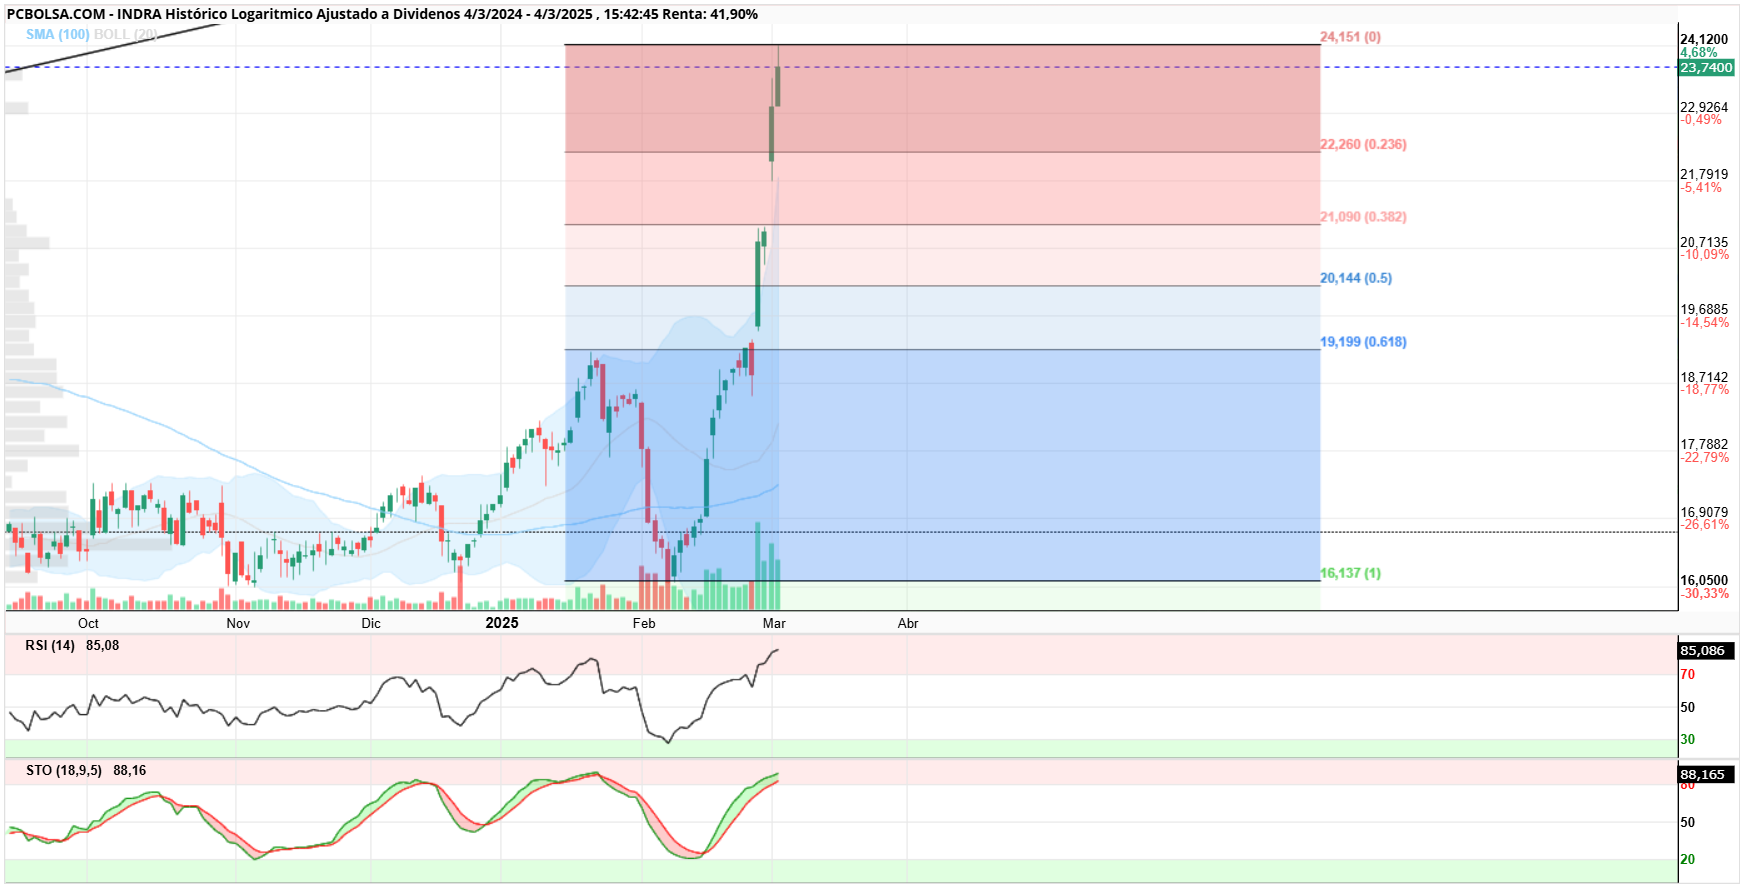Select the SMA (100) indicator label
The height and width of the screenshot is (888, 1744).
coord(58,34)
